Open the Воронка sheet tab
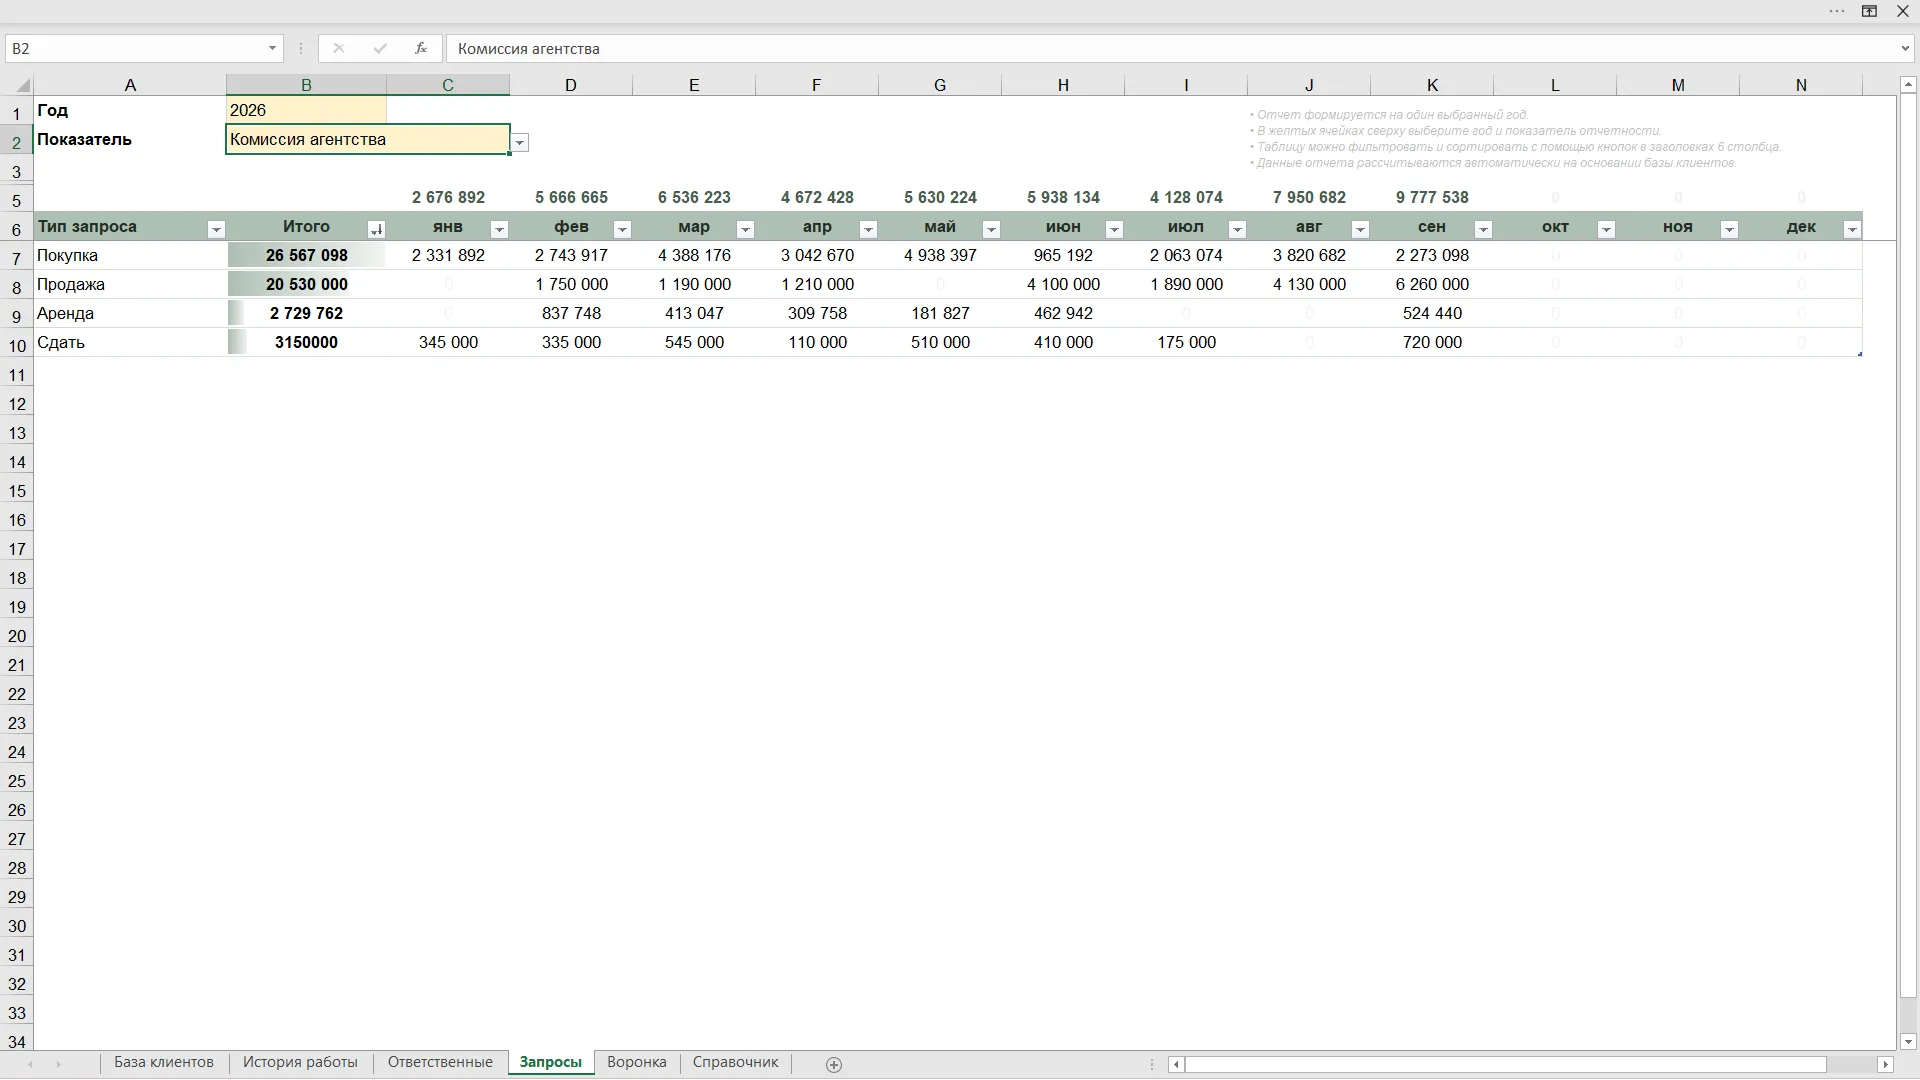This screenshot has height=1080, width=1920. point(637,1063)
